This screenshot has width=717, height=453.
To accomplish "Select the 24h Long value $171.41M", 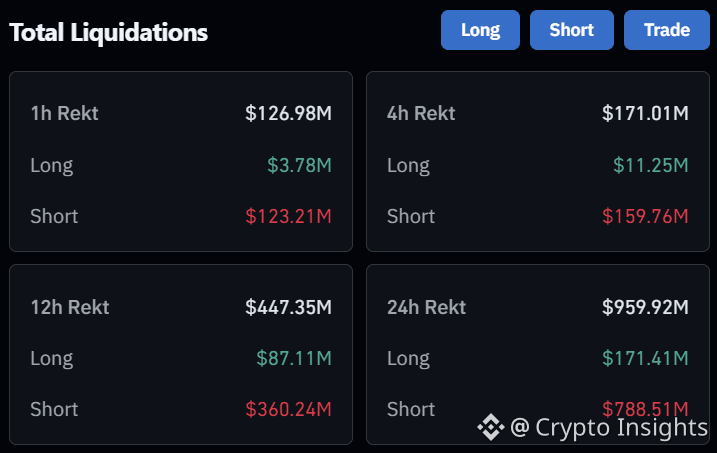I will [645, 358].
